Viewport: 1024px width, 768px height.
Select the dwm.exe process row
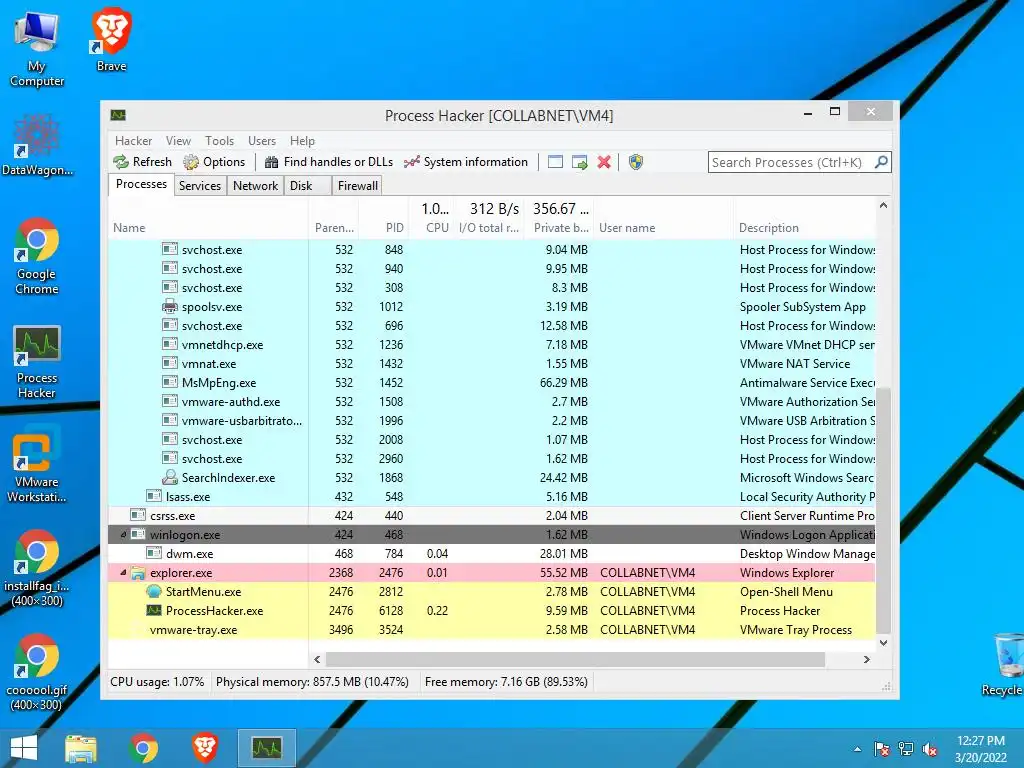coord(492,554)
